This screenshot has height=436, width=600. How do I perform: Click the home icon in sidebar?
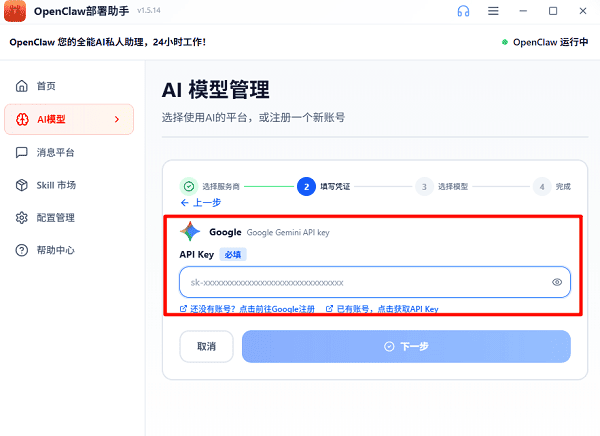(x=22, y=86)
